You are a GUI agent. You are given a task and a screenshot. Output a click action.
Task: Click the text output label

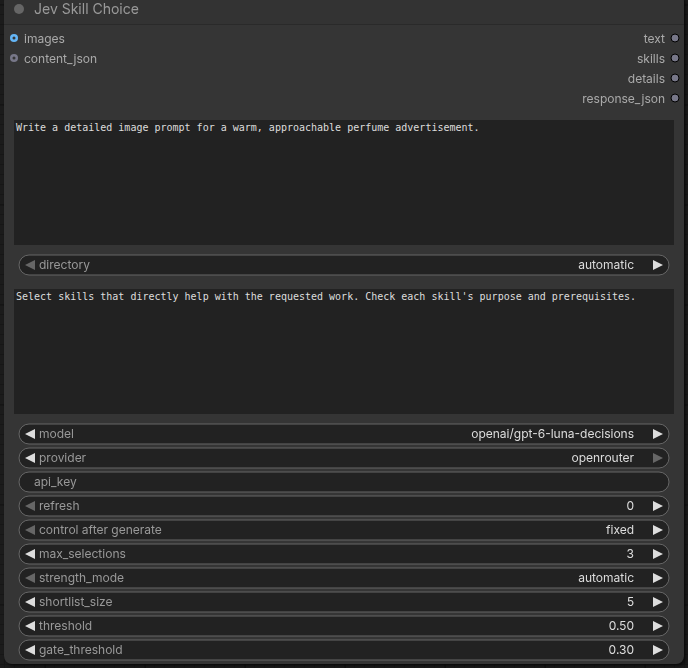pyautogui.click(x=654, y=39)
